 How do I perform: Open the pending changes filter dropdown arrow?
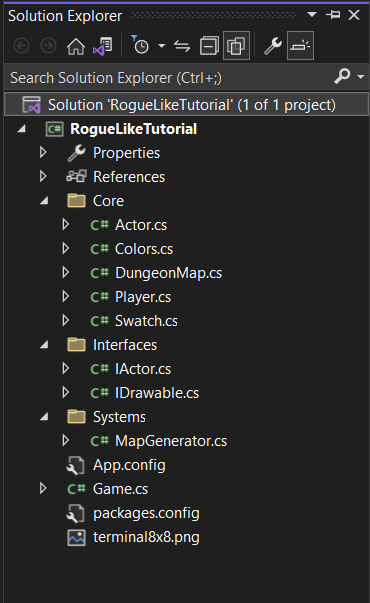click(162, 46)
